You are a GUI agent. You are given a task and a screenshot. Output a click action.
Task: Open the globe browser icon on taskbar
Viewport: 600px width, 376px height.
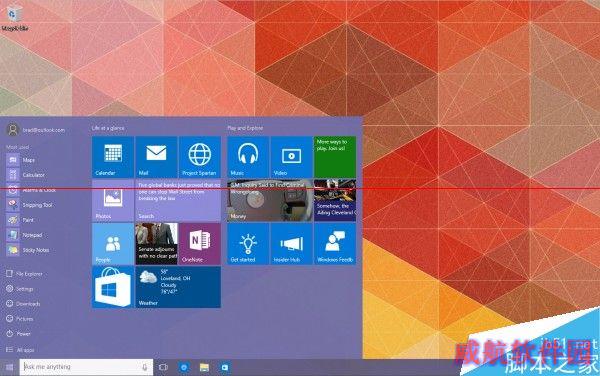point(184,367)
